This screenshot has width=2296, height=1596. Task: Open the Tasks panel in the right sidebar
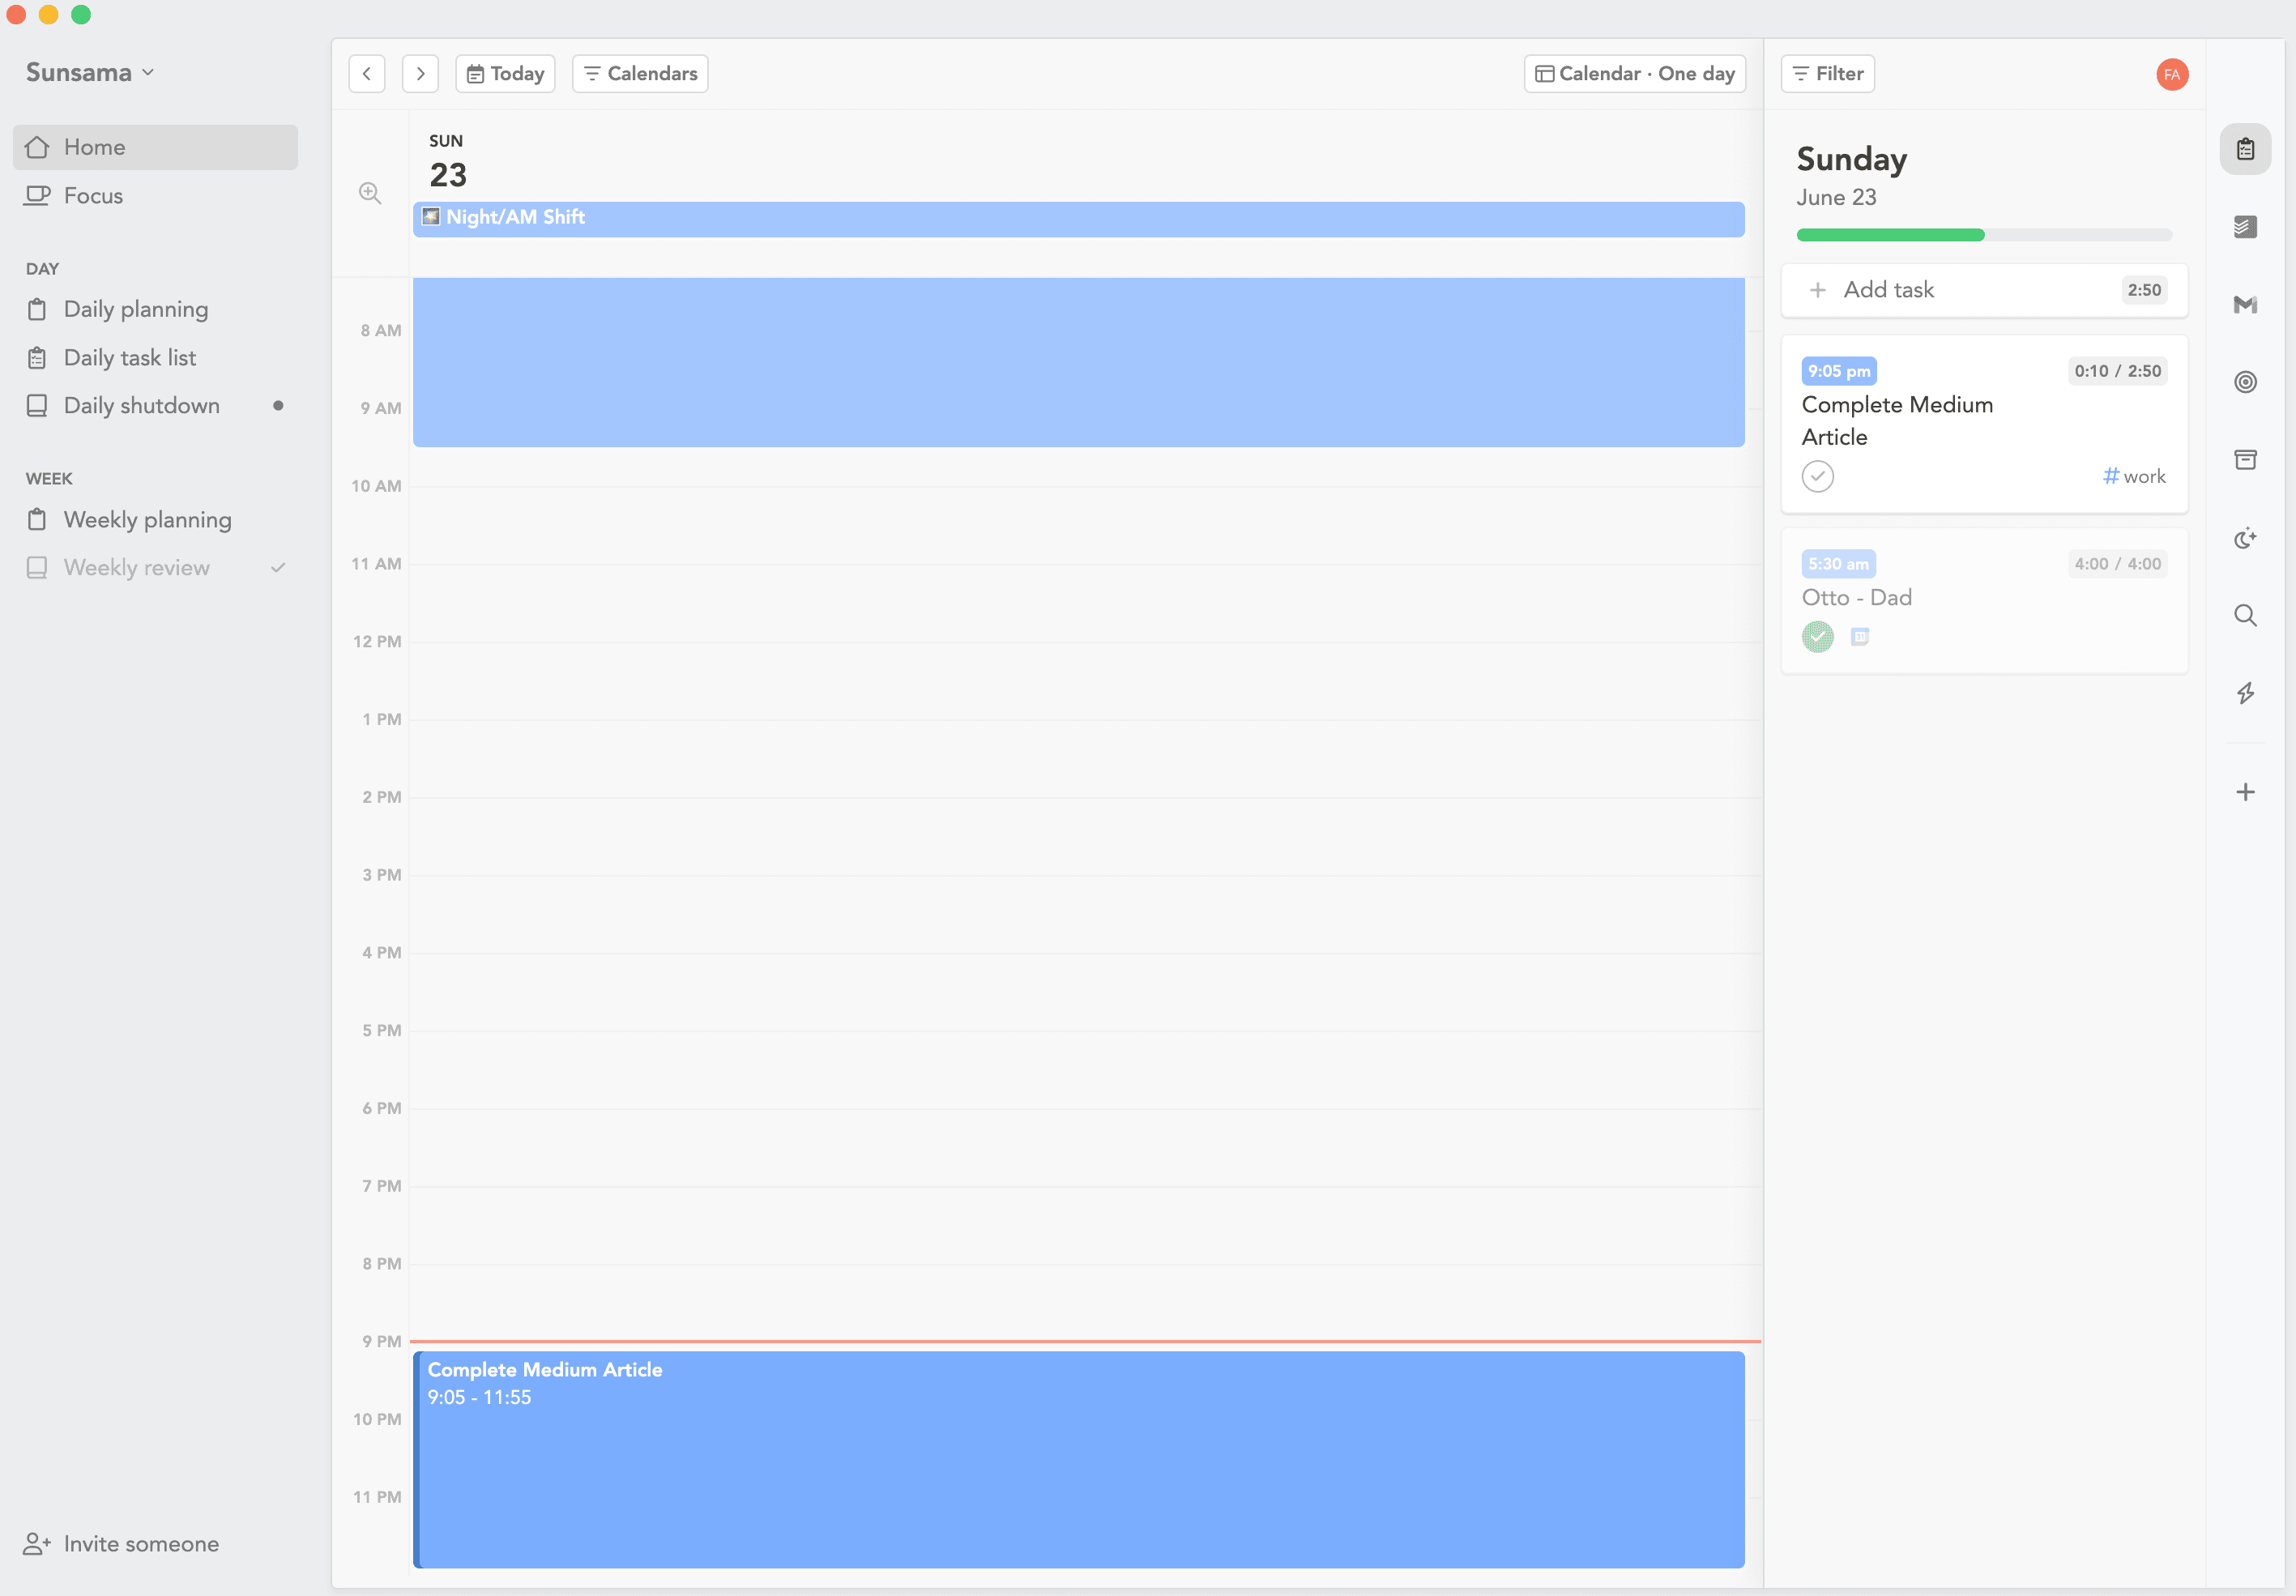(2245, 148)
